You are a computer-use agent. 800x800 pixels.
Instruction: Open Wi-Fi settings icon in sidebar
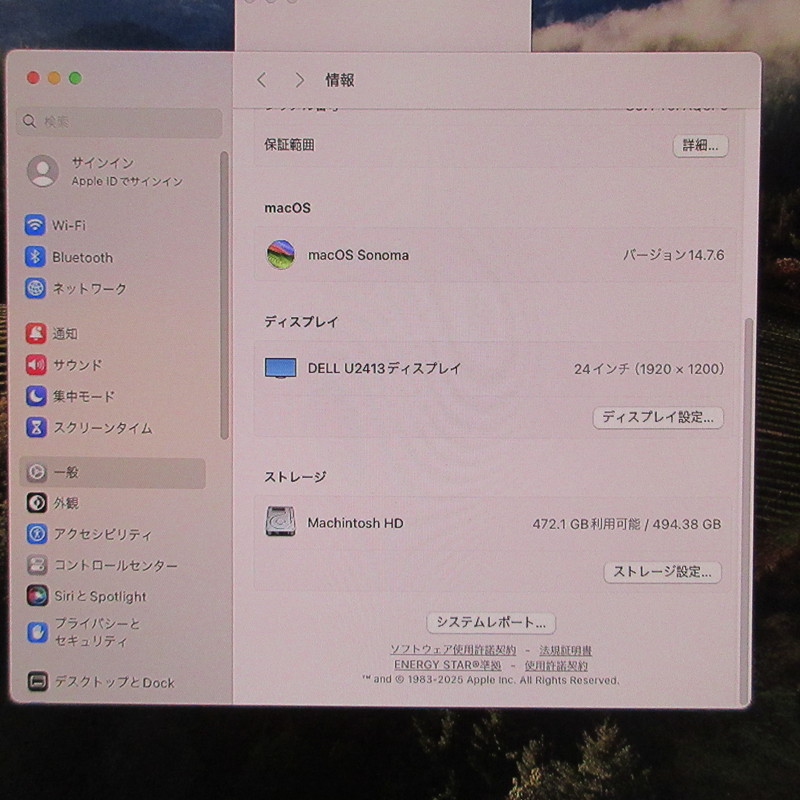[x=35, y=224]
